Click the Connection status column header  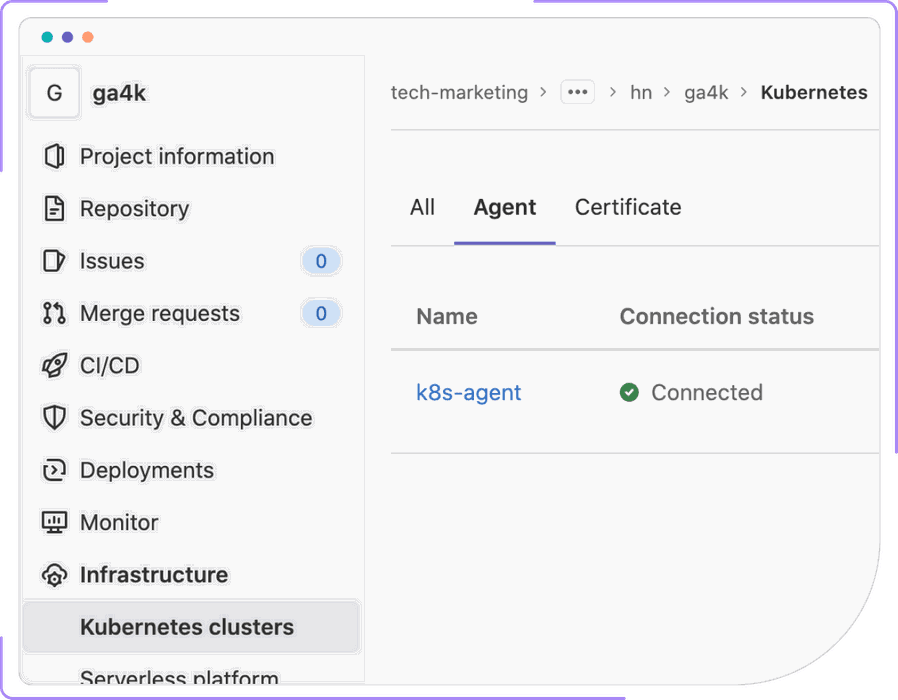716,316
